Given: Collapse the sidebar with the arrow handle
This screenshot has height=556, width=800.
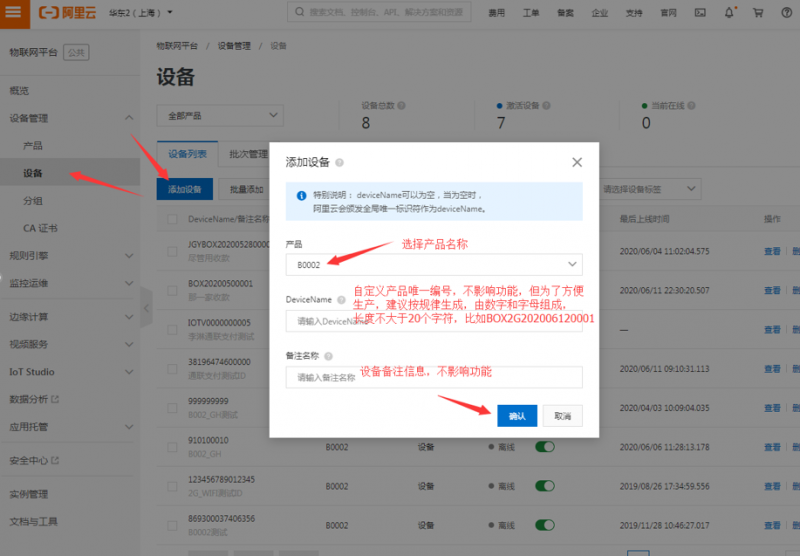Looking at the screenshot, I should (x=146, y=308).
